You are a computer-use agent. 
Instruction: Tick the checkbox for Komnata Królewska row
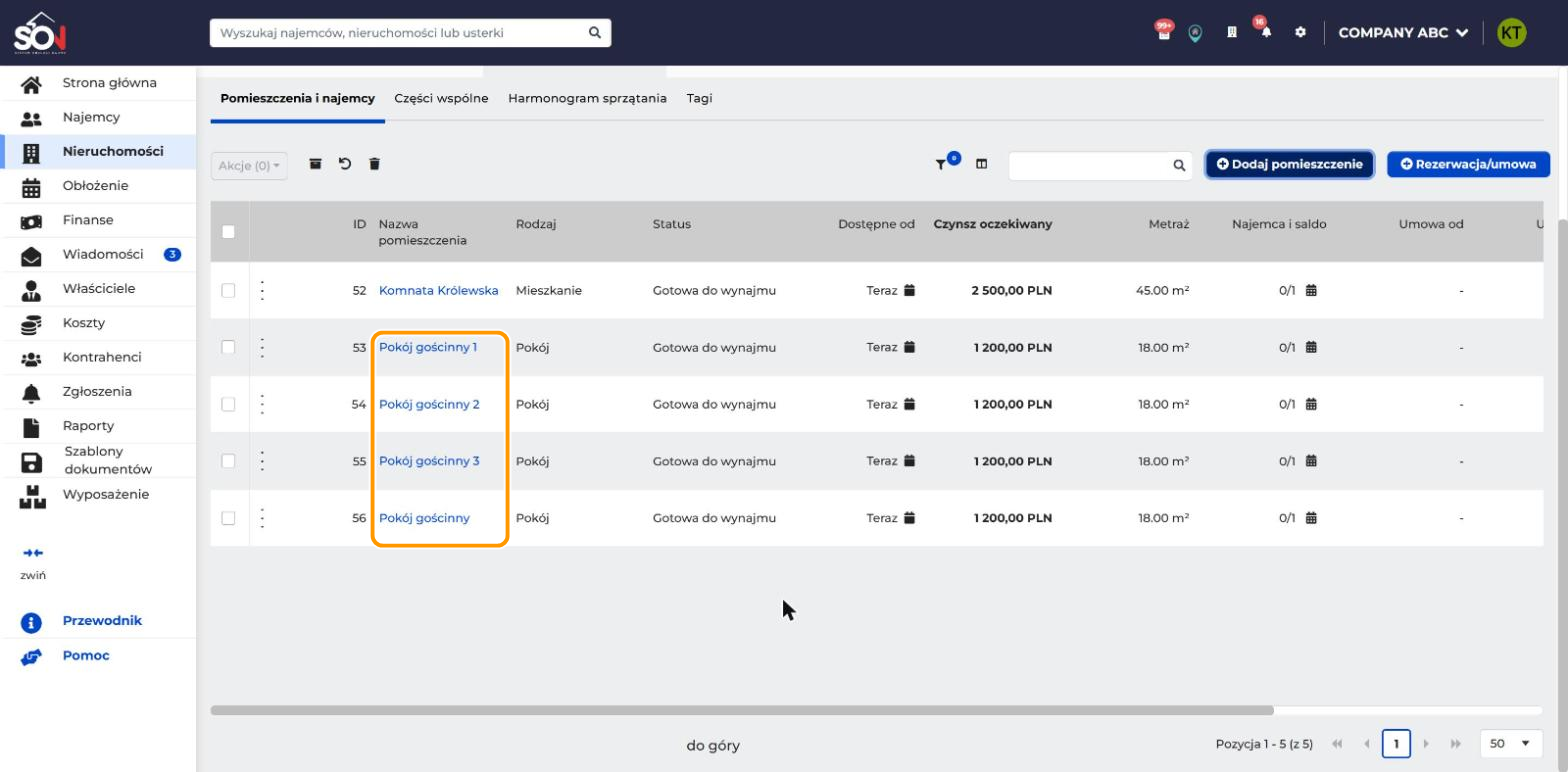228,291
